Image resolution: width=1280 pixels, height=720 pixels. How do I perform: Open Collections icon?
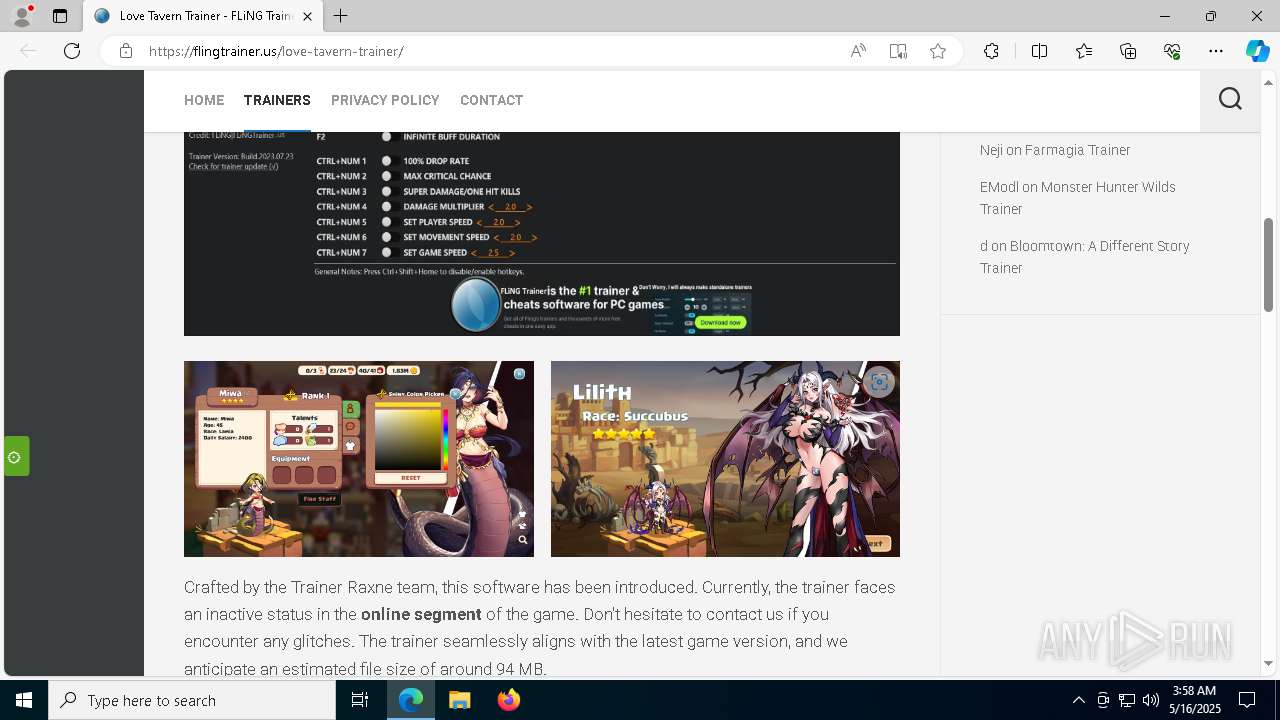coord(1128,51)
